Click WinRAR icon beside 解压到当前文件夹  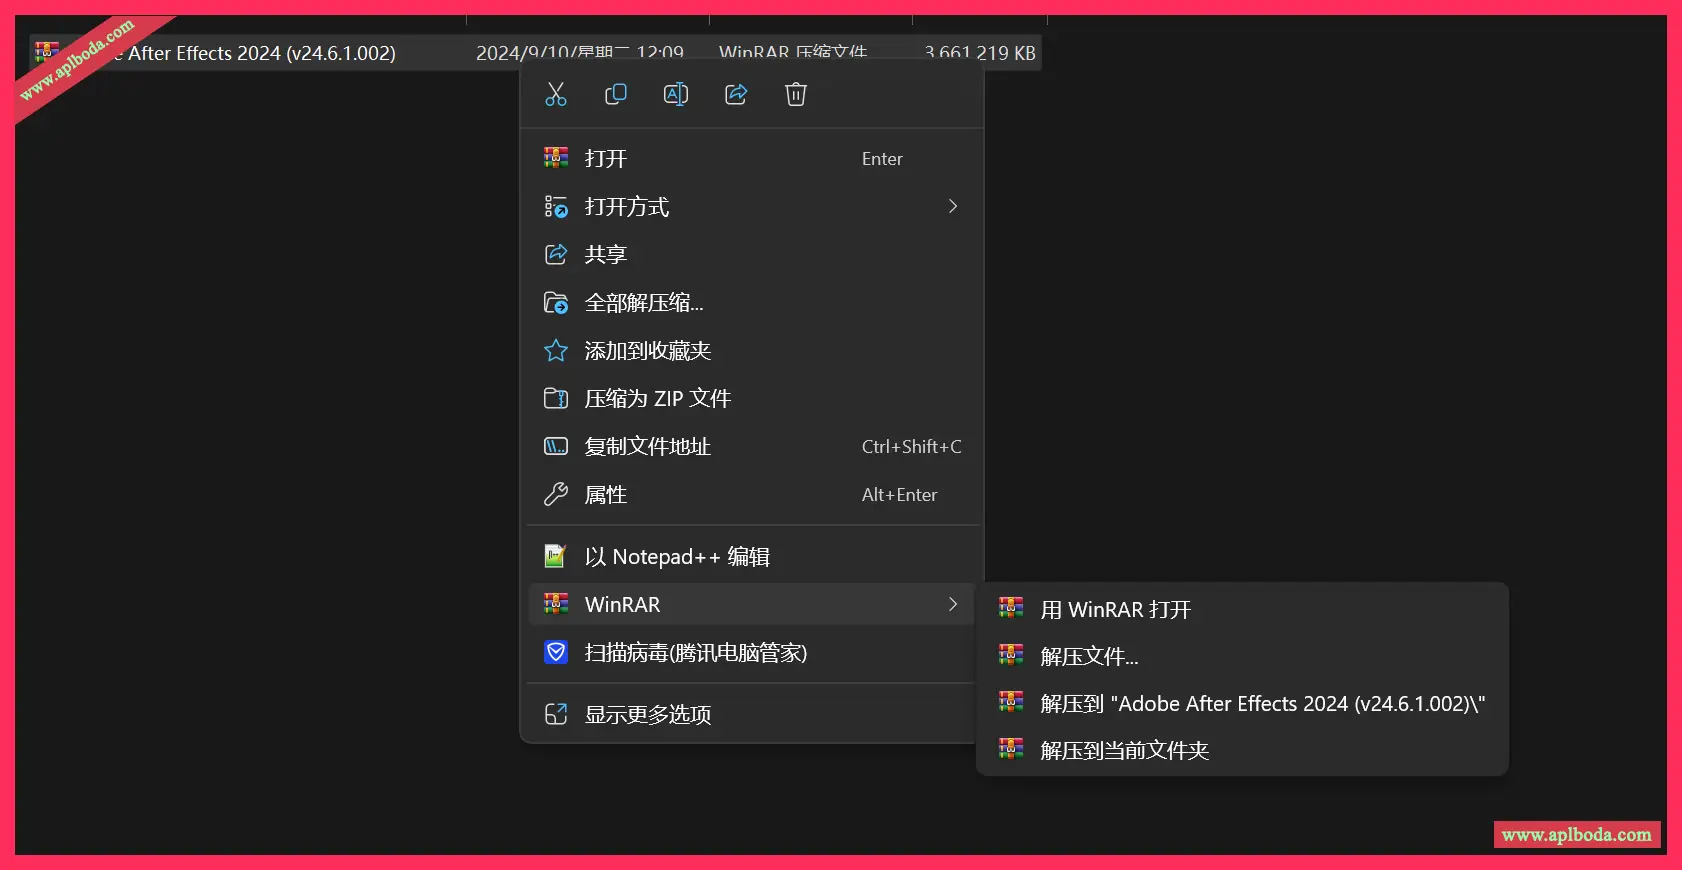pyautogui.click(x=1011, y=749)
